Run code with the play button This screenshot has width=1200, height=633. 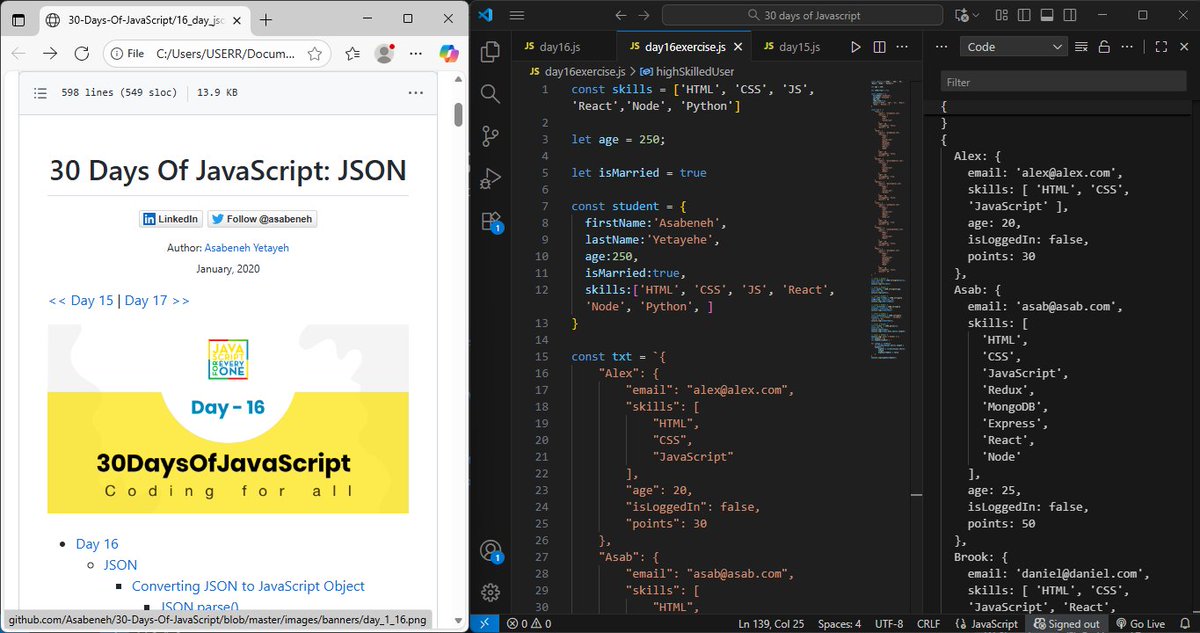tap(856, 47)
